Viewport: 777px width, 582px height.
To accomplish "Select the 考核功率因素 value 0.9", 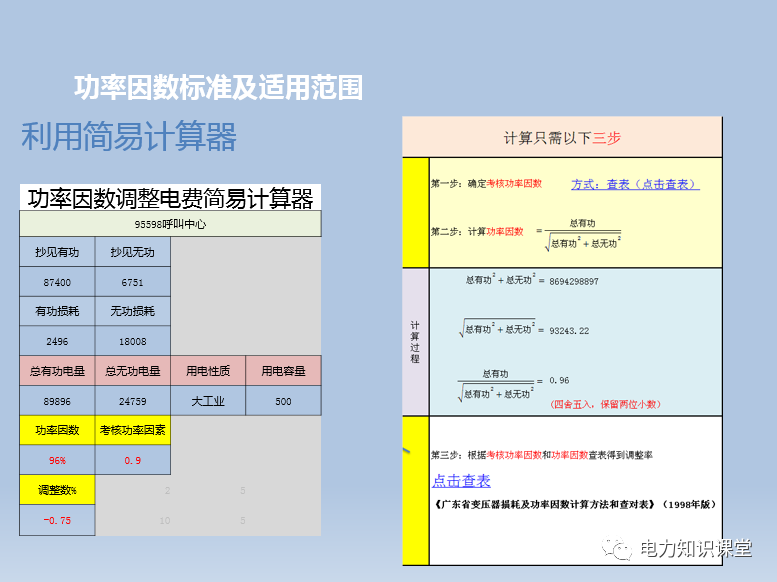I will (132, 460).
